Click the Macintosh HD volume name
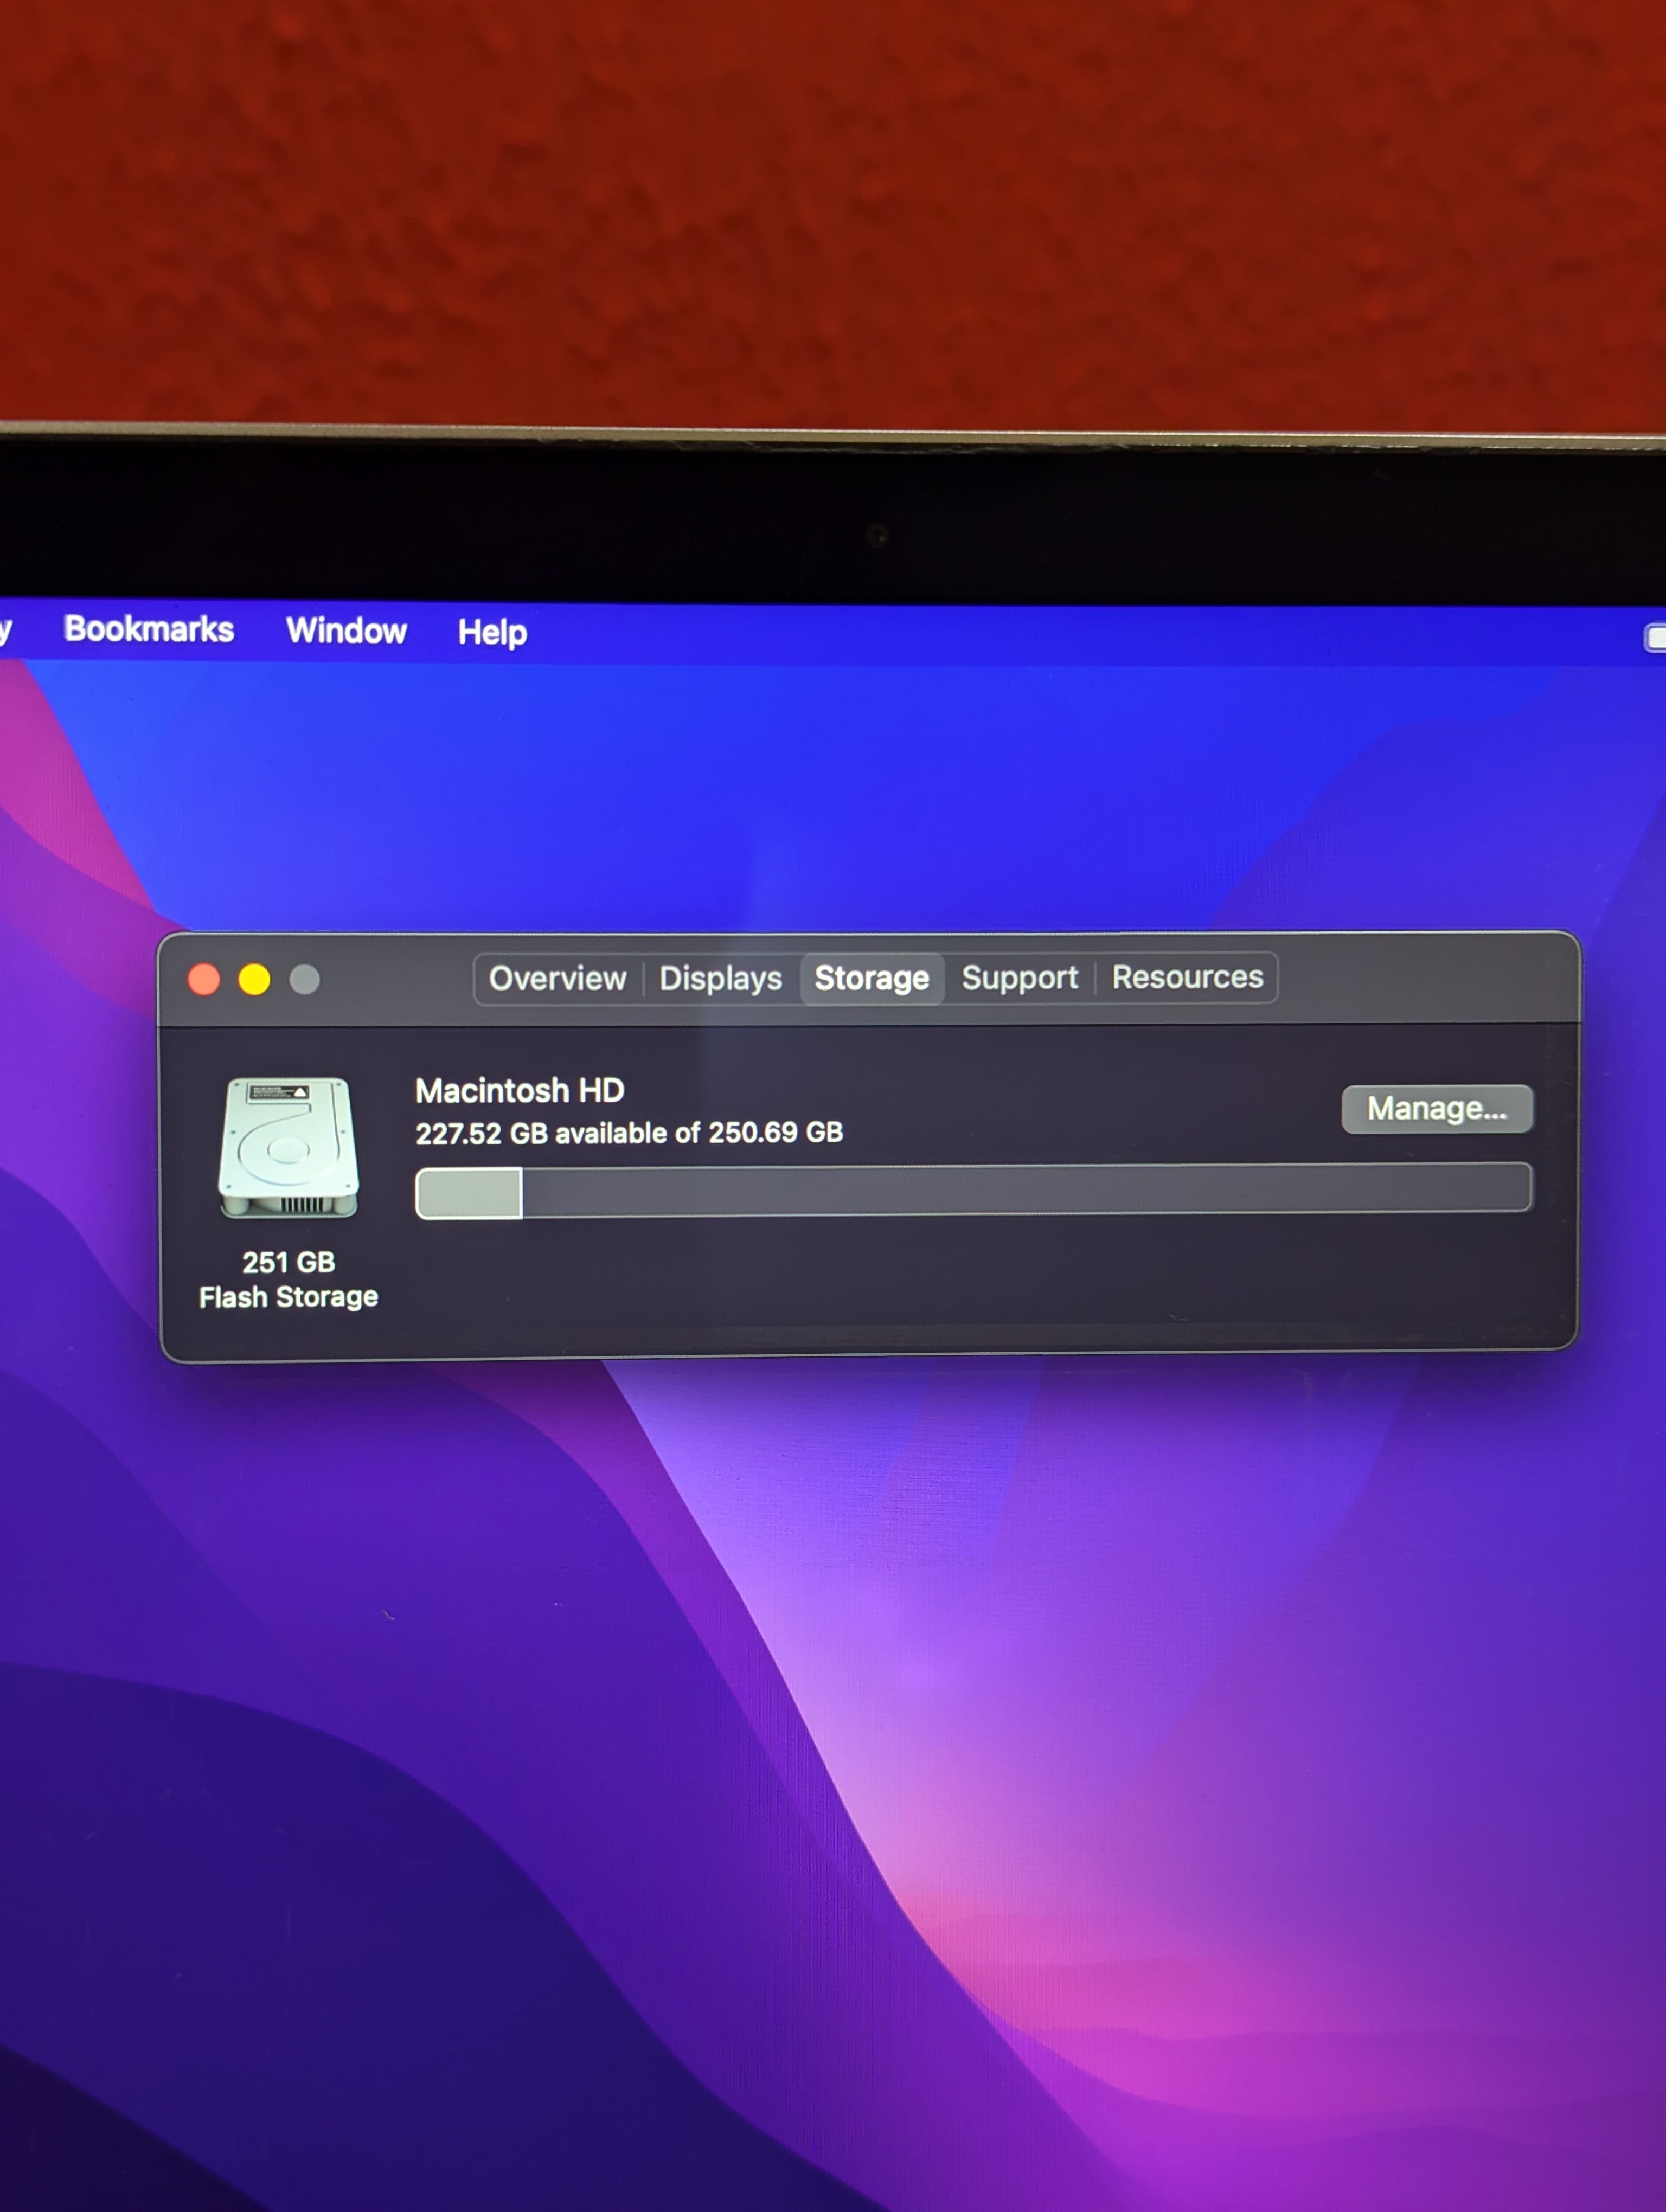Image resolution: width=1666 pixels, height=2212 pixels. click(520, 1090)
